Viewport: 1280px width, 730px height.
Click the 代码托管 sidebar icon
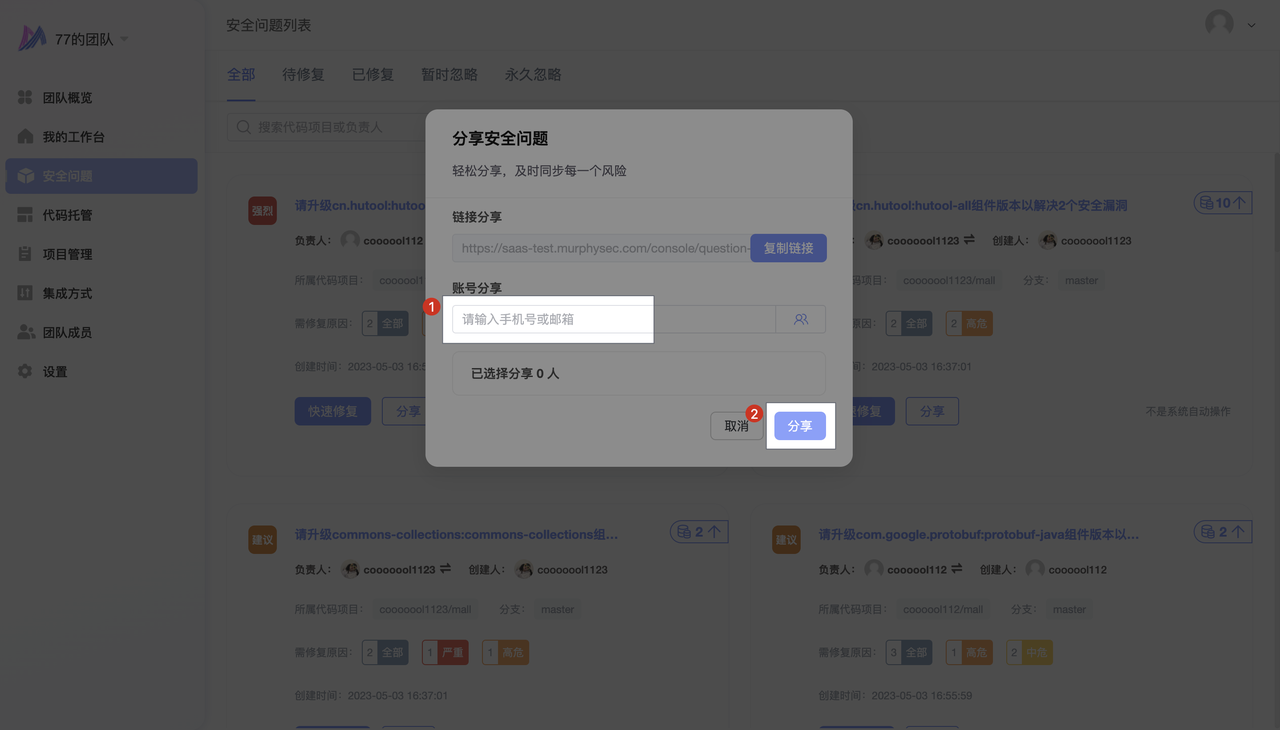click(x=26, y=215)
